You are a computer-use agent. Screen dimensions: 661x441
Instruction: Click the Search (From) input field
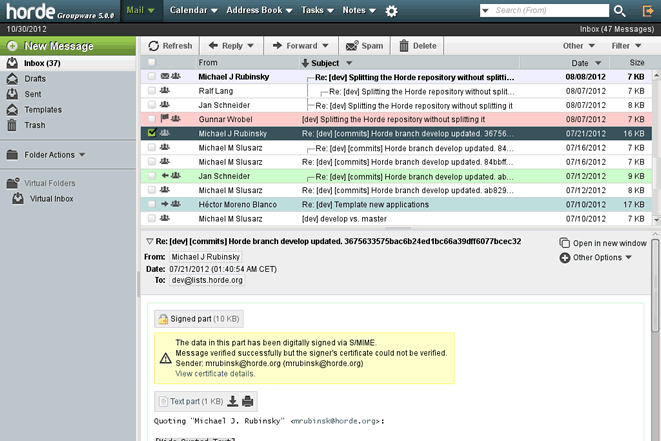[550, 11]
